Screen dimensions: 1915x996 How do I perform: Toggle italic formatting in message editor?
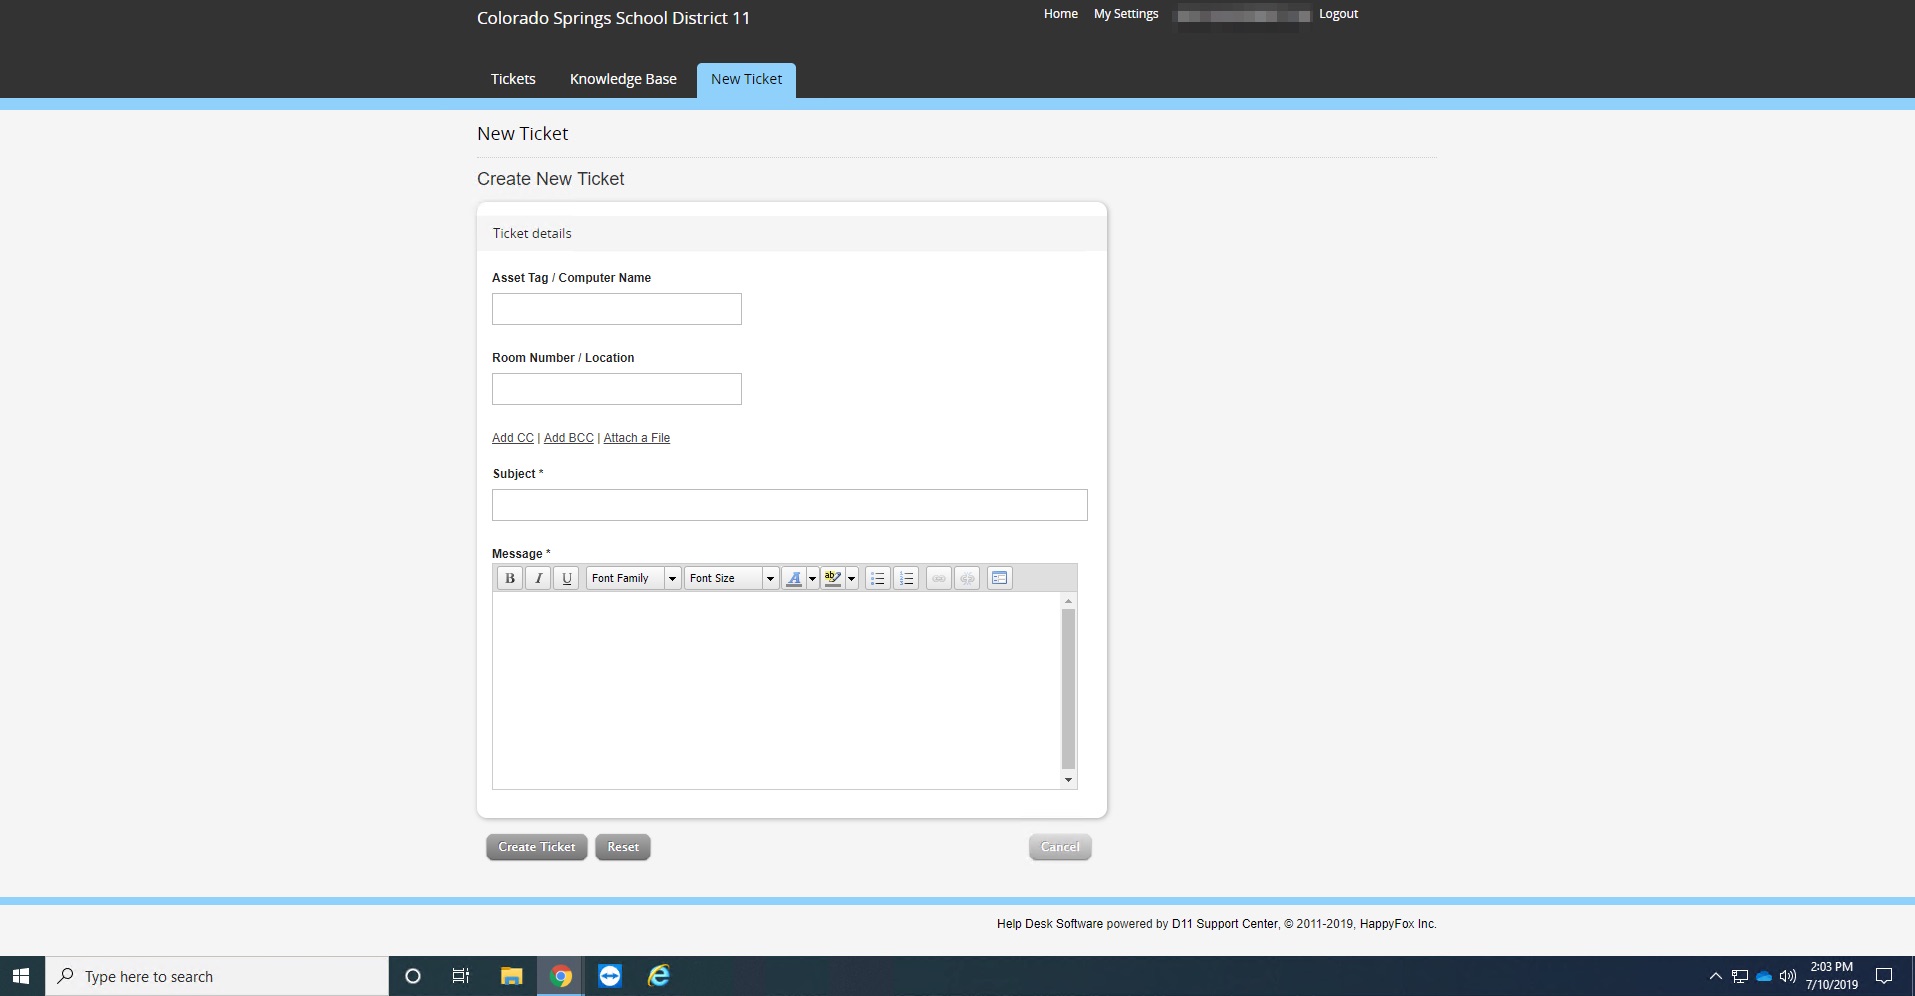point(538,578)
